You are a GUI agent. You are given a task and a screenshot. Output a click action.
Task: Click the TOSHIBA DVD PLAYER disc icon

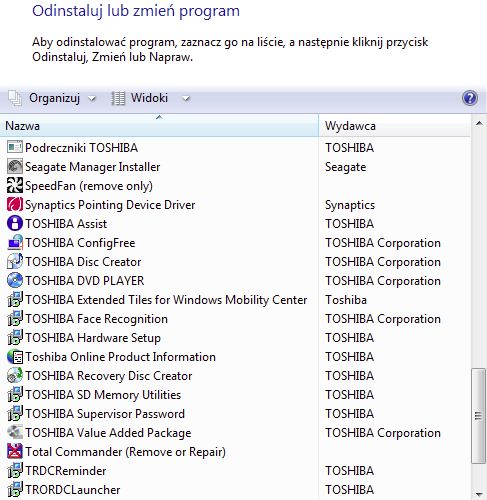[x=15, y=281]
